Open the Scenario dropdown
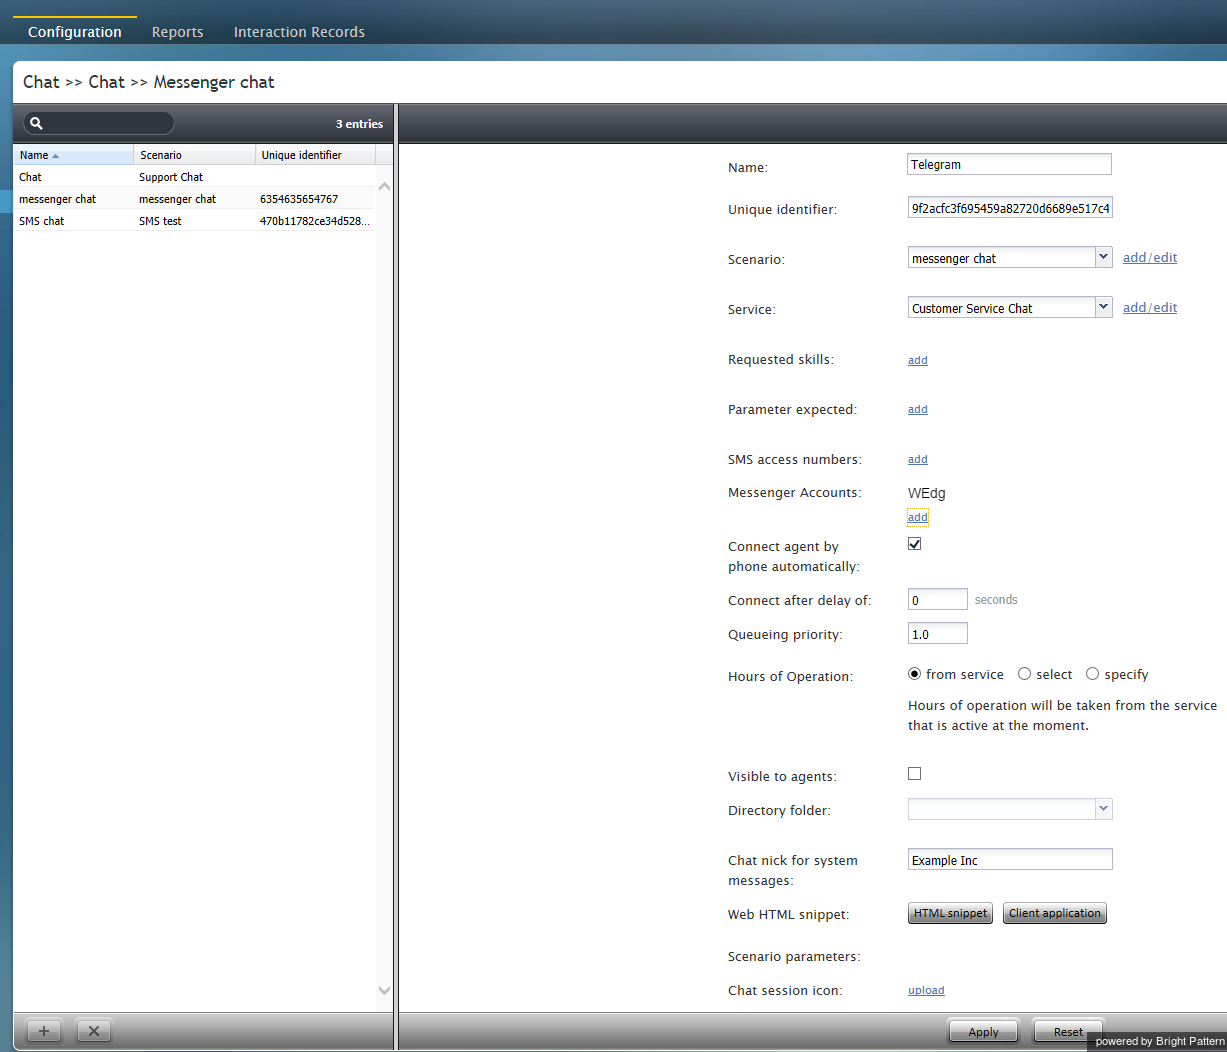The image size is (1227, 1052). pyautogui.click(x=1103, y=258)
